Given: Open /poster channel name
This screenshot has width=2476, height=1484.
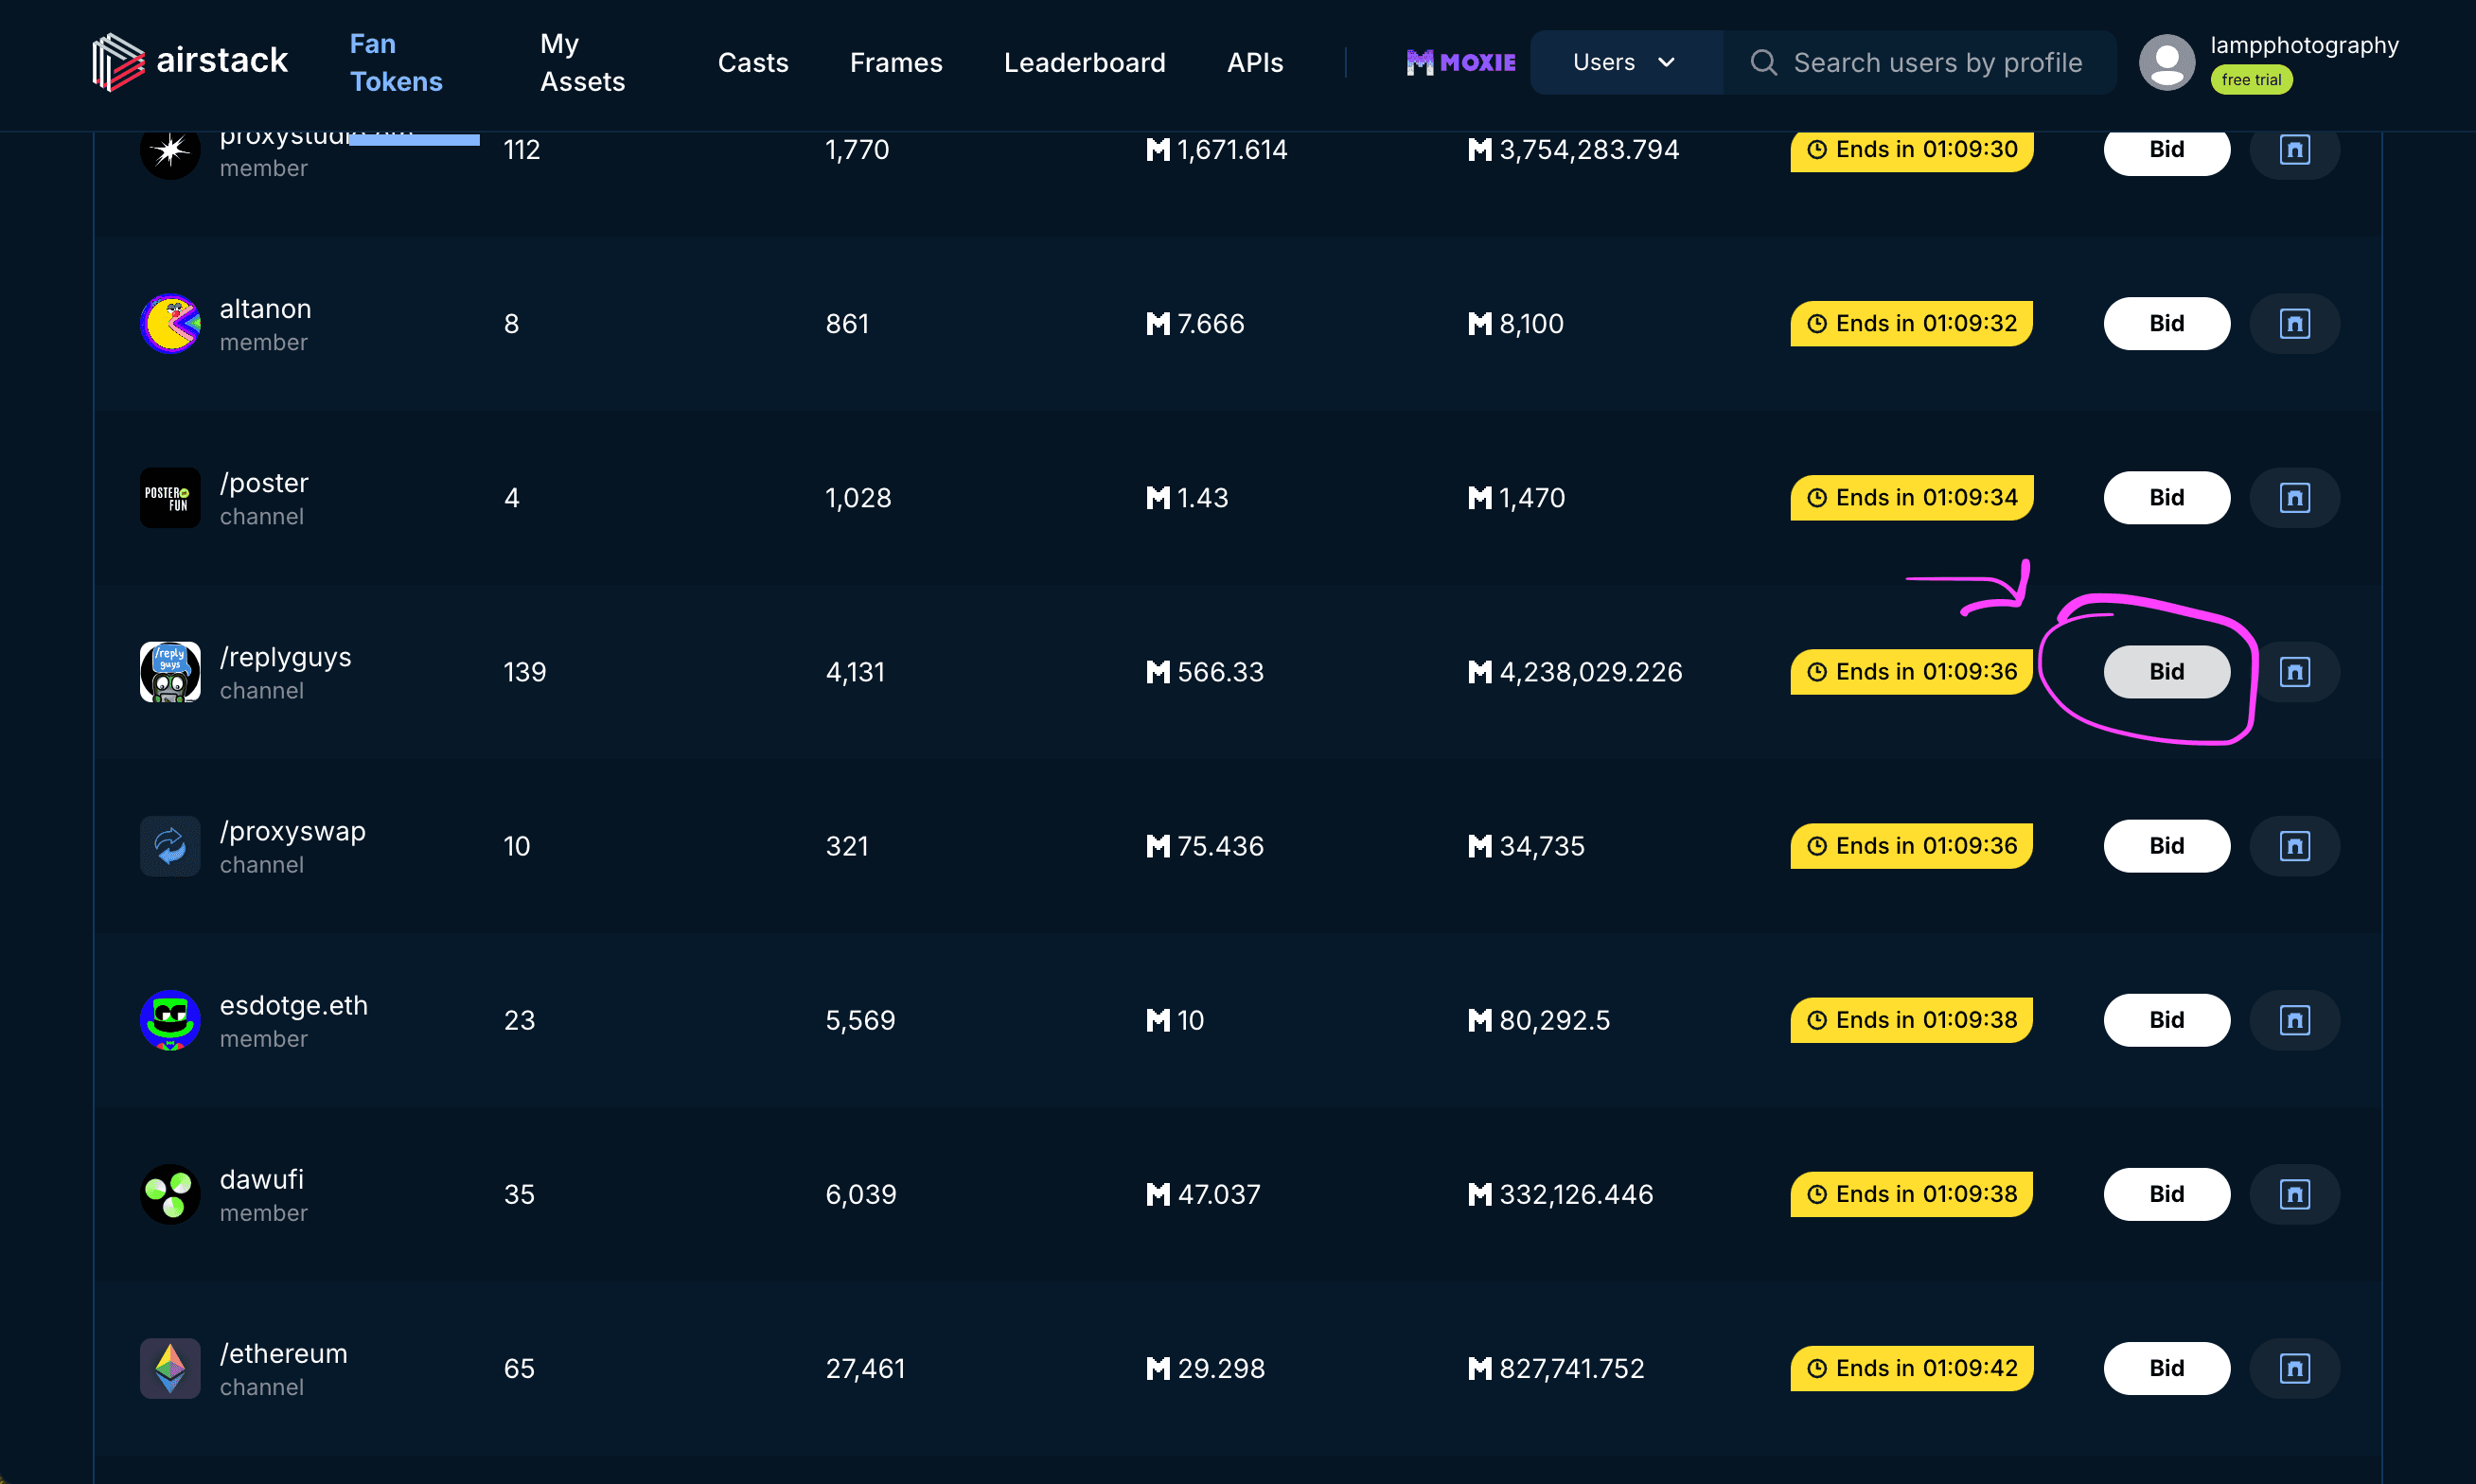Looking at the screenshot, I should [x=264, y=483].
